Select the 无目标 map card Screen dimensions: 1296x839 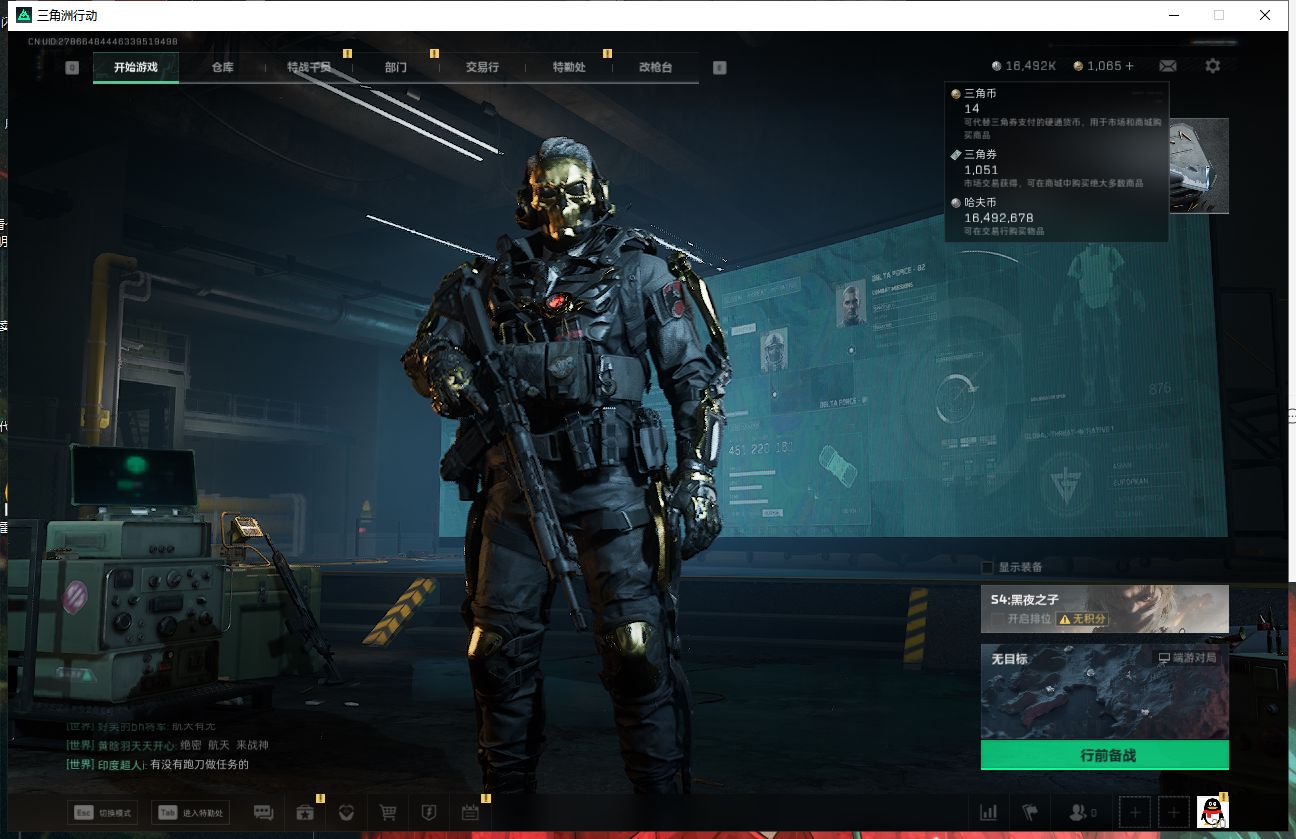click(x=1104, y=692)
